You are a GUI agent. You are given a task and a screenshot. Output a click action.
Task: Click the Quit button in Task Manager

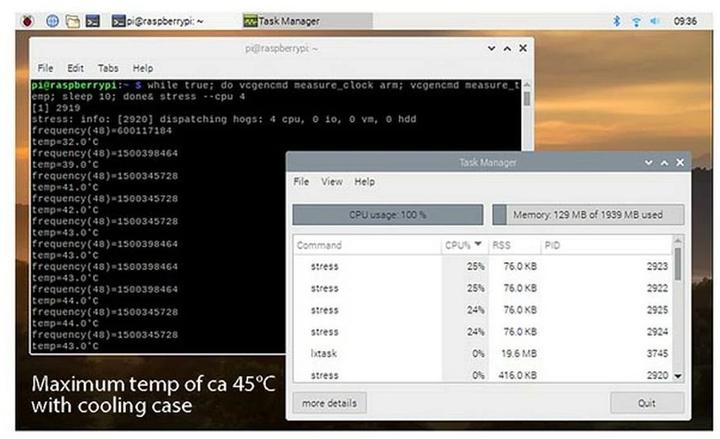click(x=647, y=403)
